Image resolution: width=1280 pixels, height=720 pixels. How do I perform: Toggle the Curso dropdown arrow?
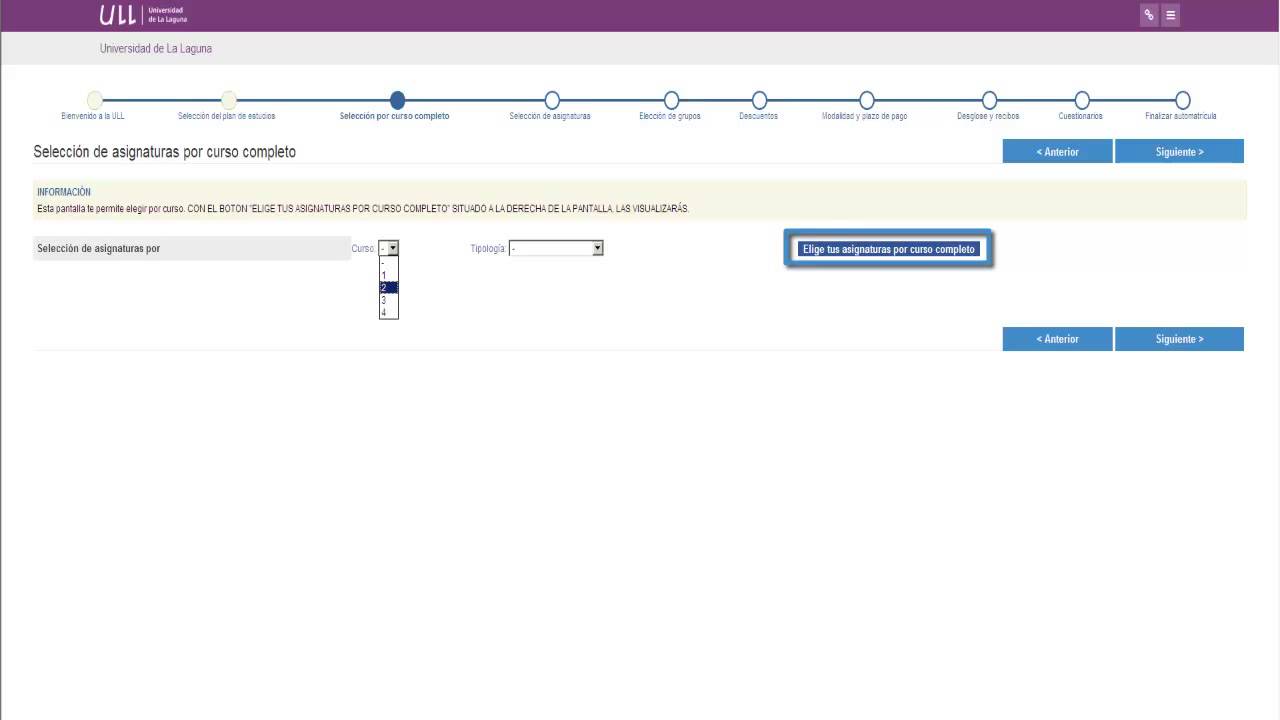click(393, 248)
